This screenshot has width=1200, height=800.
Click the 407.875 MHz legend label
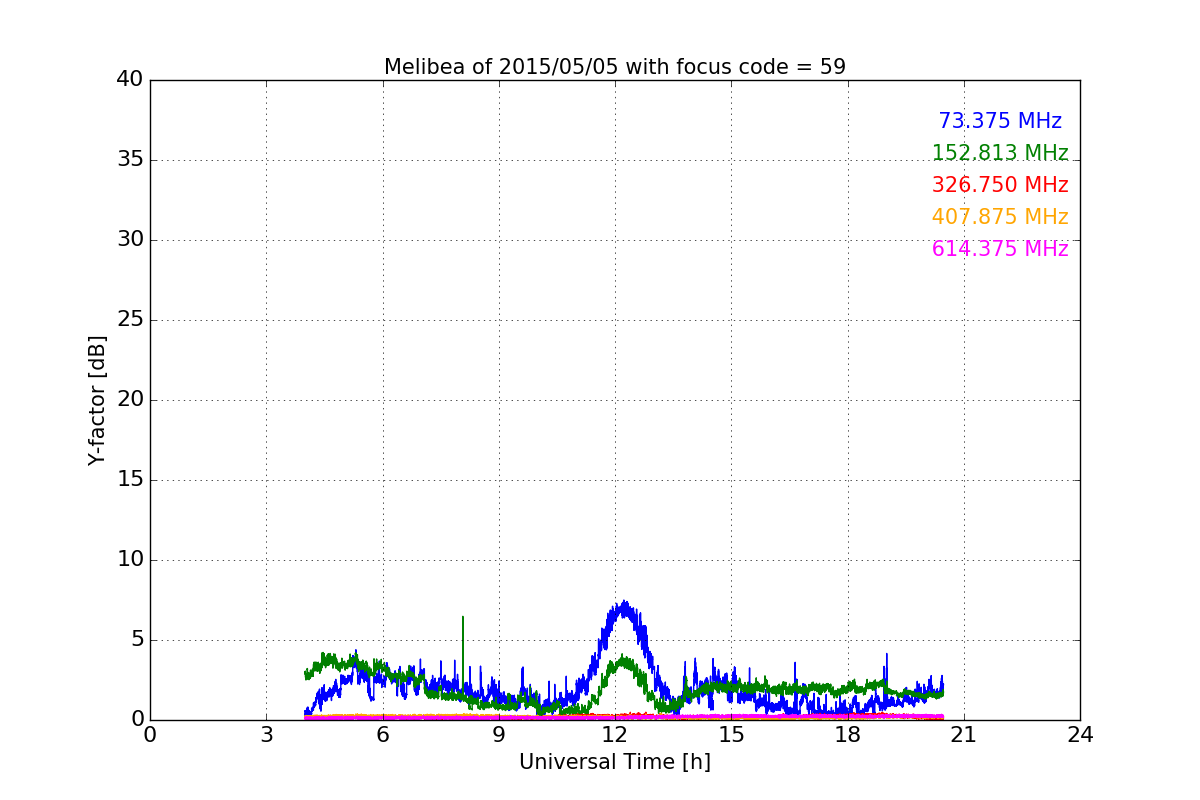click(1000, 217)
